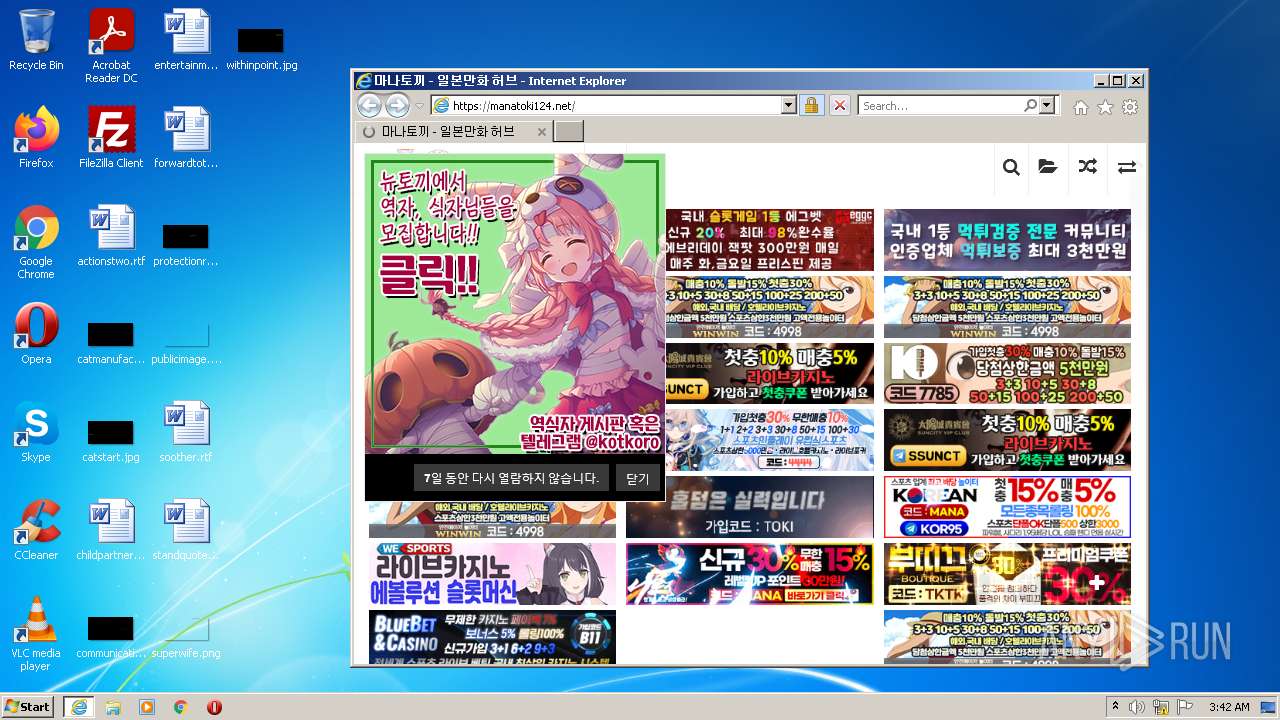This screenshot has height=720, width=1280.
Task: Open the 가입코드 : TOKI banner
Action: click(749, 507)
